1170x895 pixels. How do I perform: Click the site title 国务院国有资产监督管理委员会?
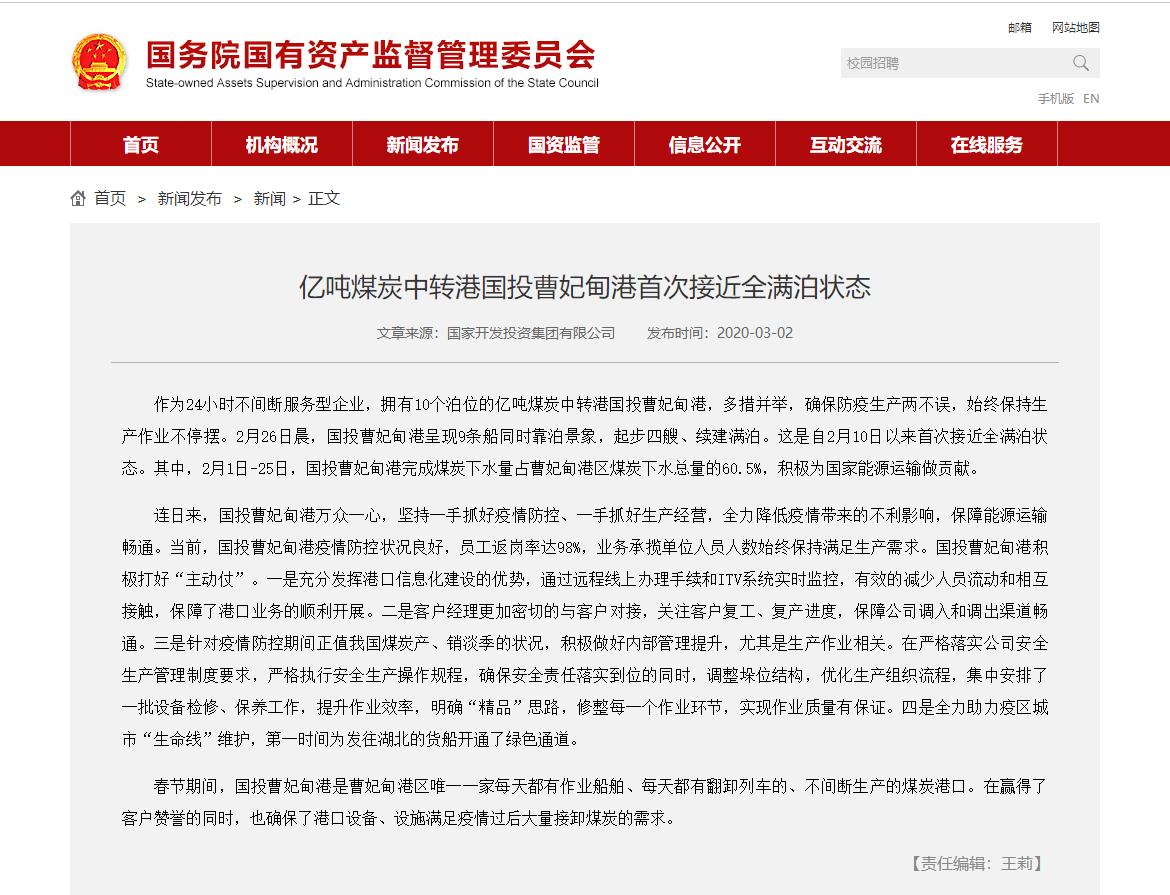point(371,55)
